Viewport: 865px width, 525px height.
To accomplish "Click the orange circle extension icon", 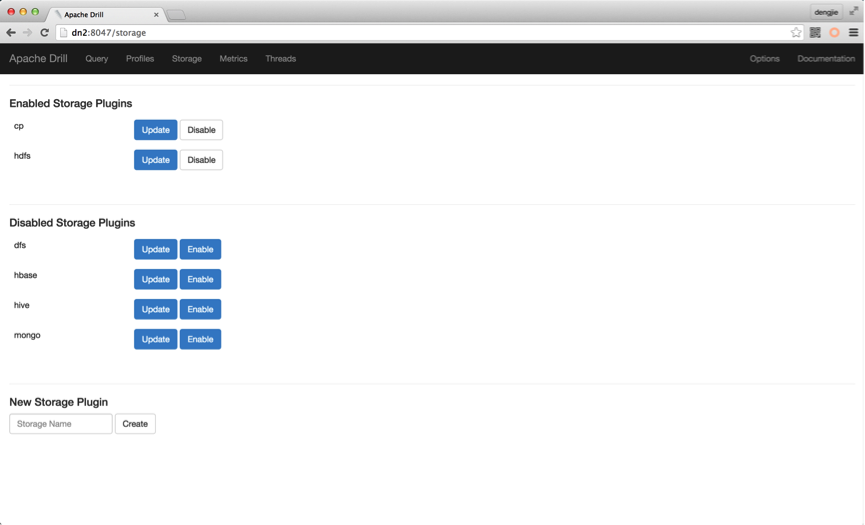I will (834, 33).
